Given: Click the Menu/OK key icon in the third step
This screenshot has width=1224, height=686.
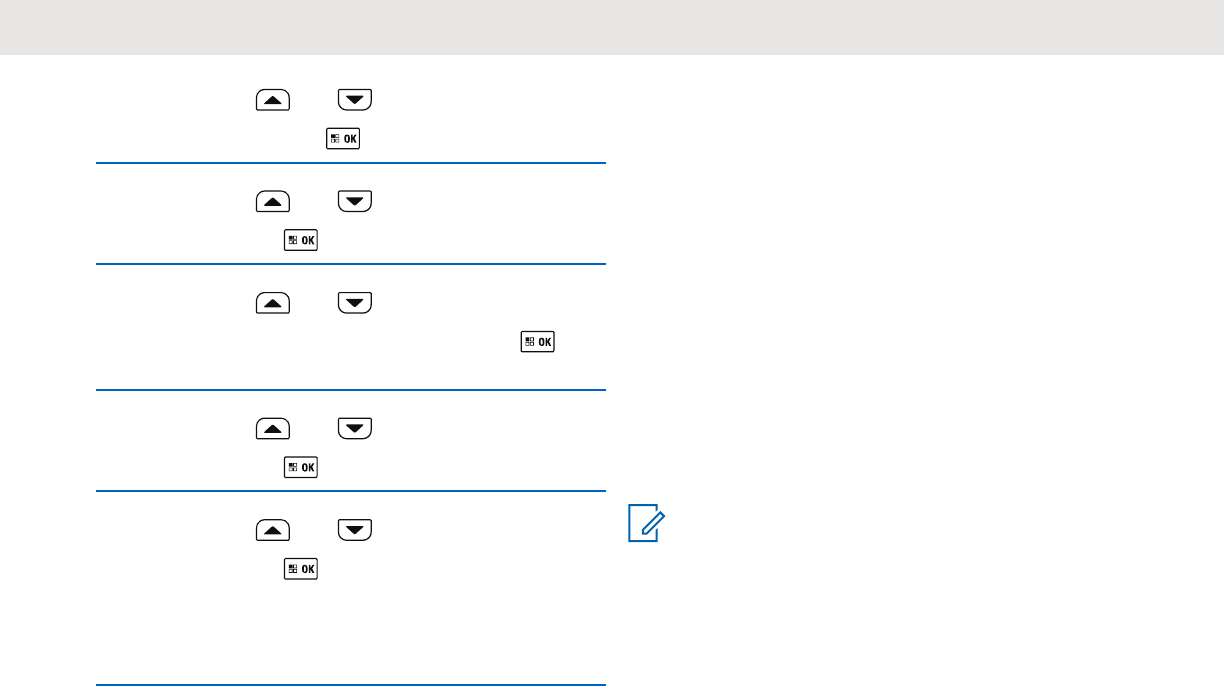Looking at the screenshot, I should 537,342.
